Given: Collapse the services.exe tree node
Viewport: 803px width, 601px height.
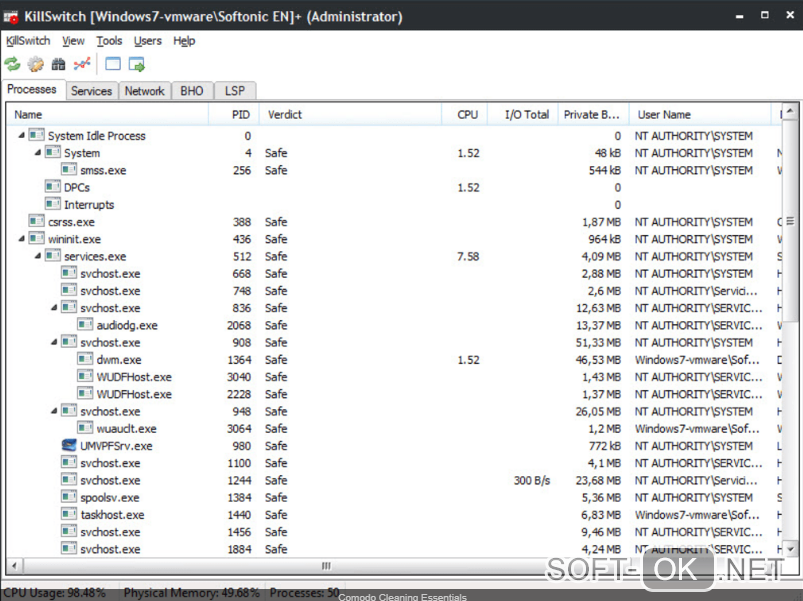Looking at the screenshot, I should [38, 256].
